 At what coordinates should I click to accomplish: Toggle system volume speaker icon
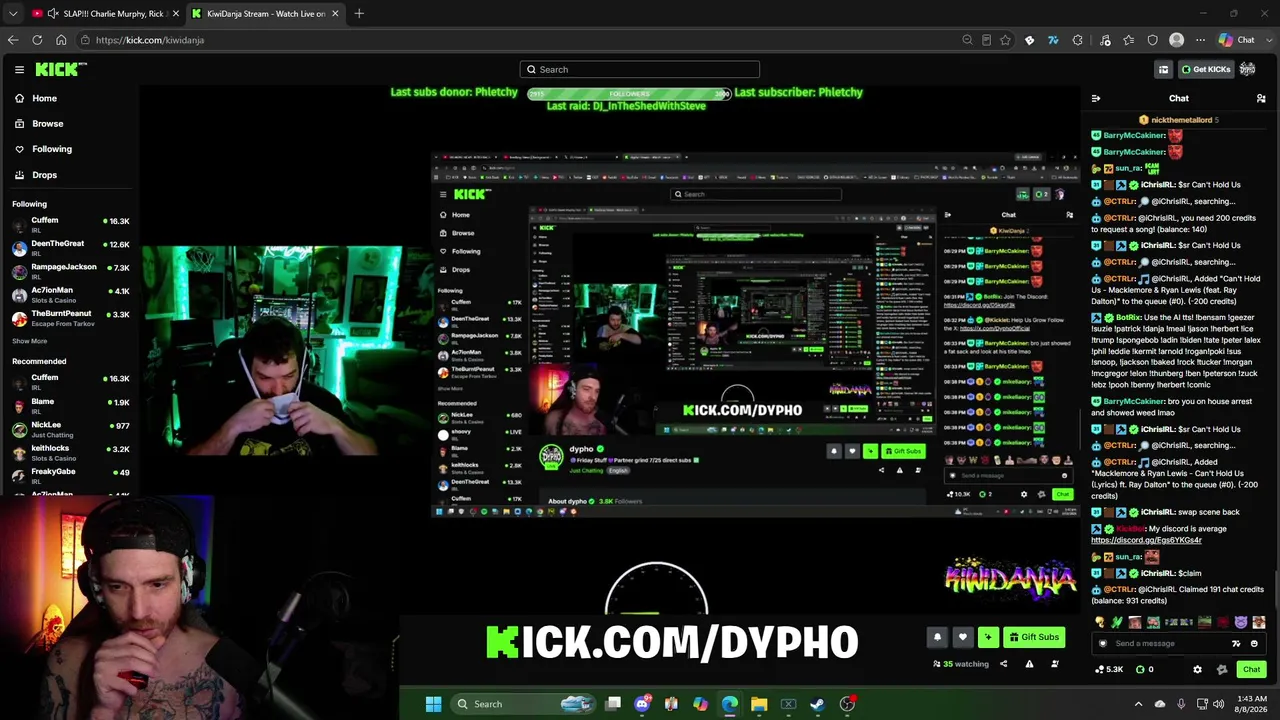pos(1218,704)
